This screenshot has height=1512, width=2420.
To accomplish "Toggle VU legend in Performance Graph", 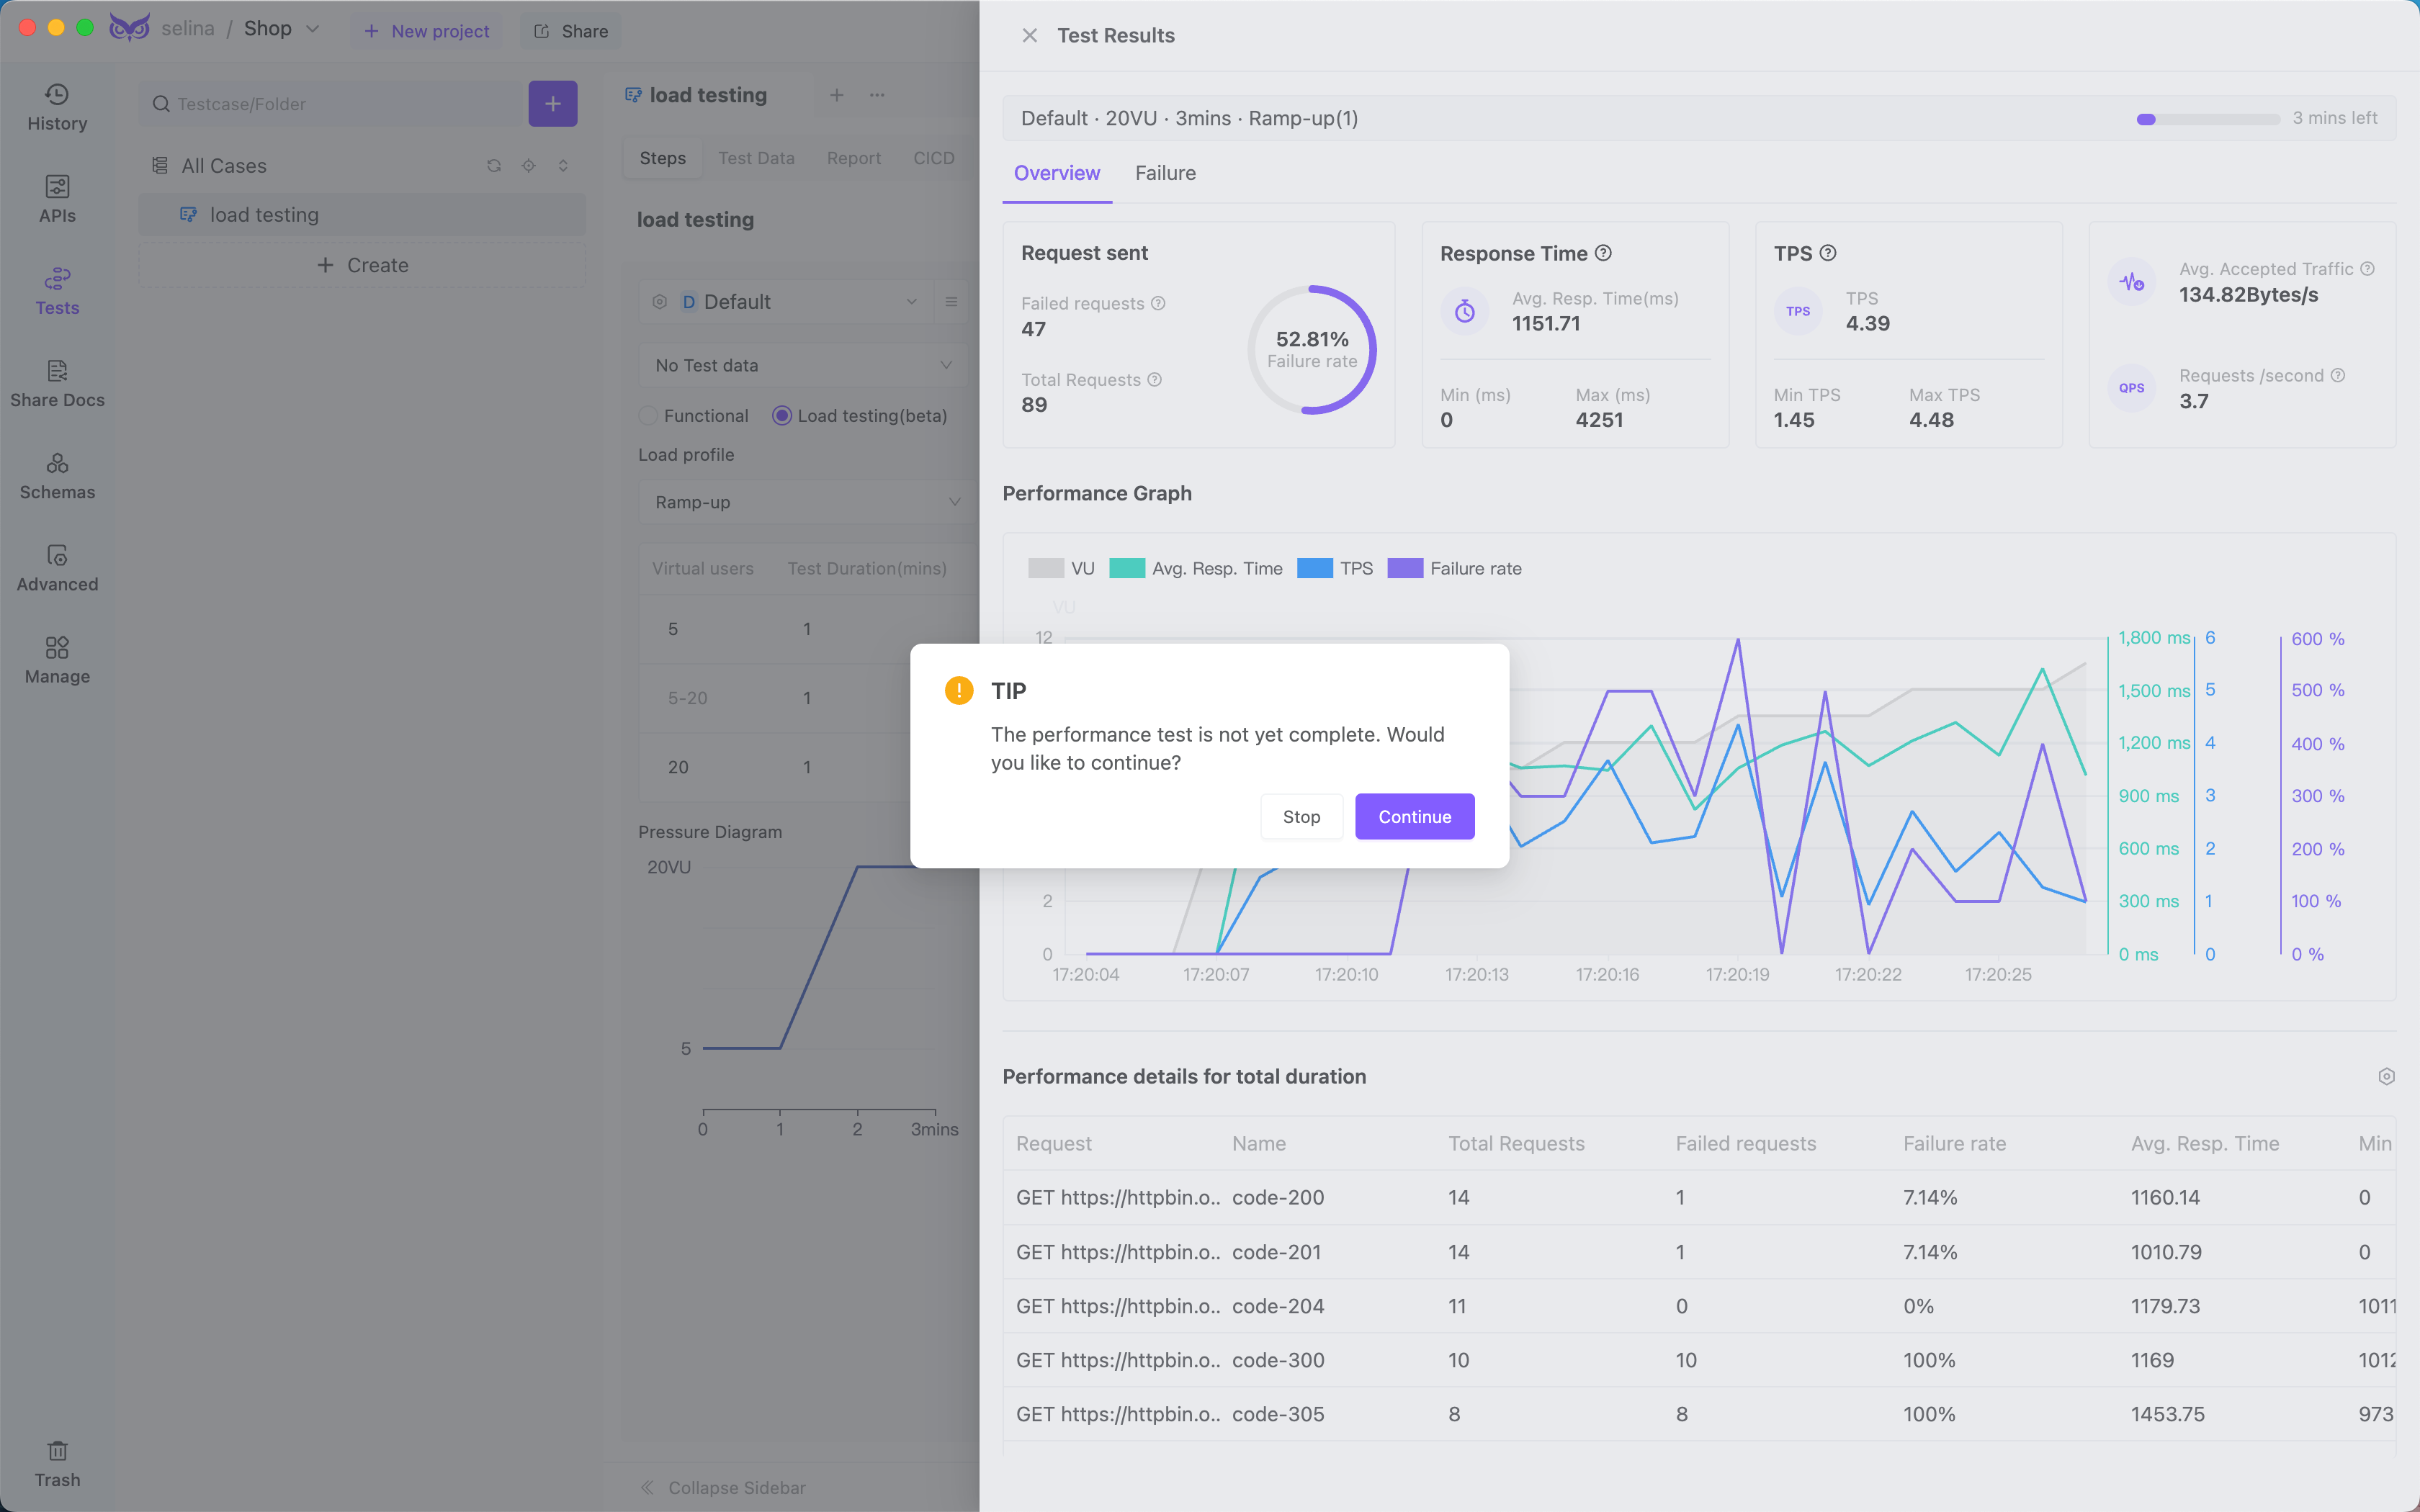I will (x=1061, y=568).
